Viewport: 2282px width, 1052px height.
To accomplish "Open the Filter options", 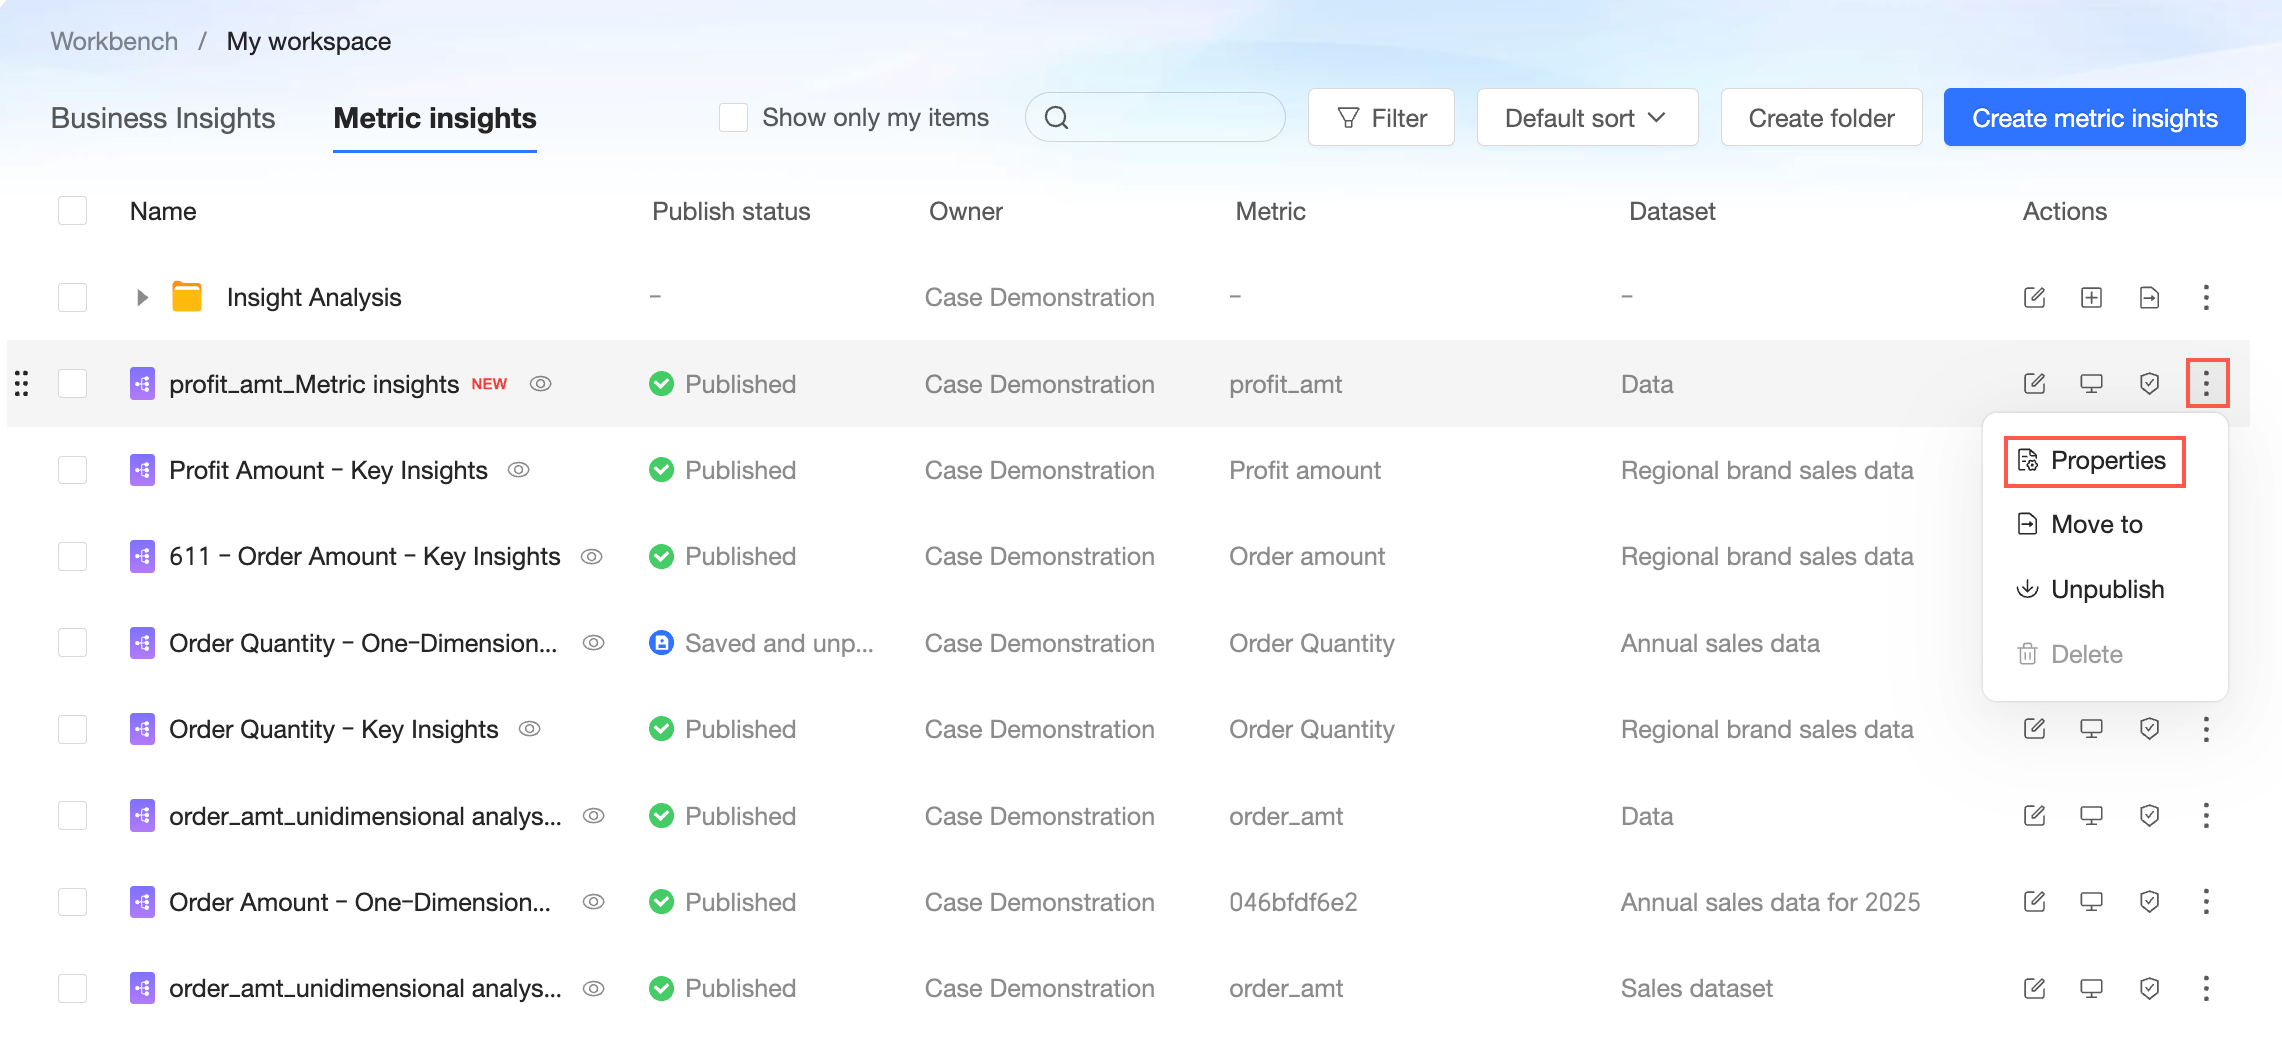I will click(x=1381, y=118).
